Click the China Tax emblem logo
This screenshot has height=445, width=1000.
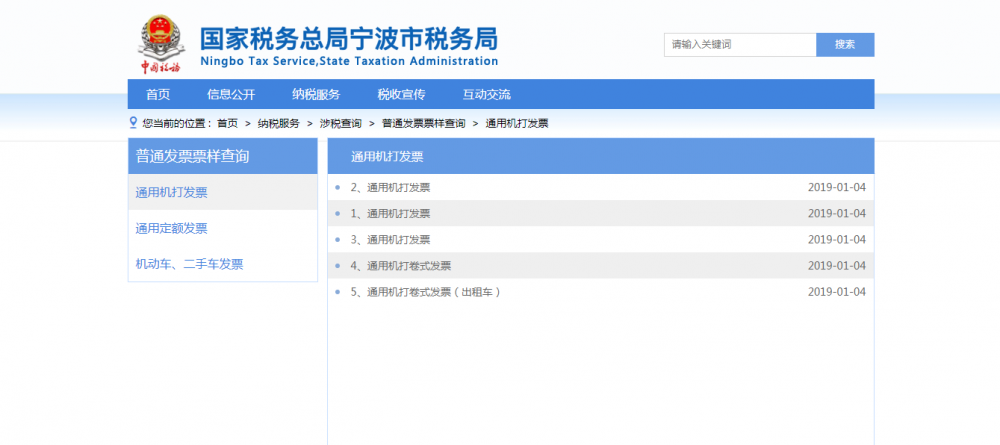[158, 45]
